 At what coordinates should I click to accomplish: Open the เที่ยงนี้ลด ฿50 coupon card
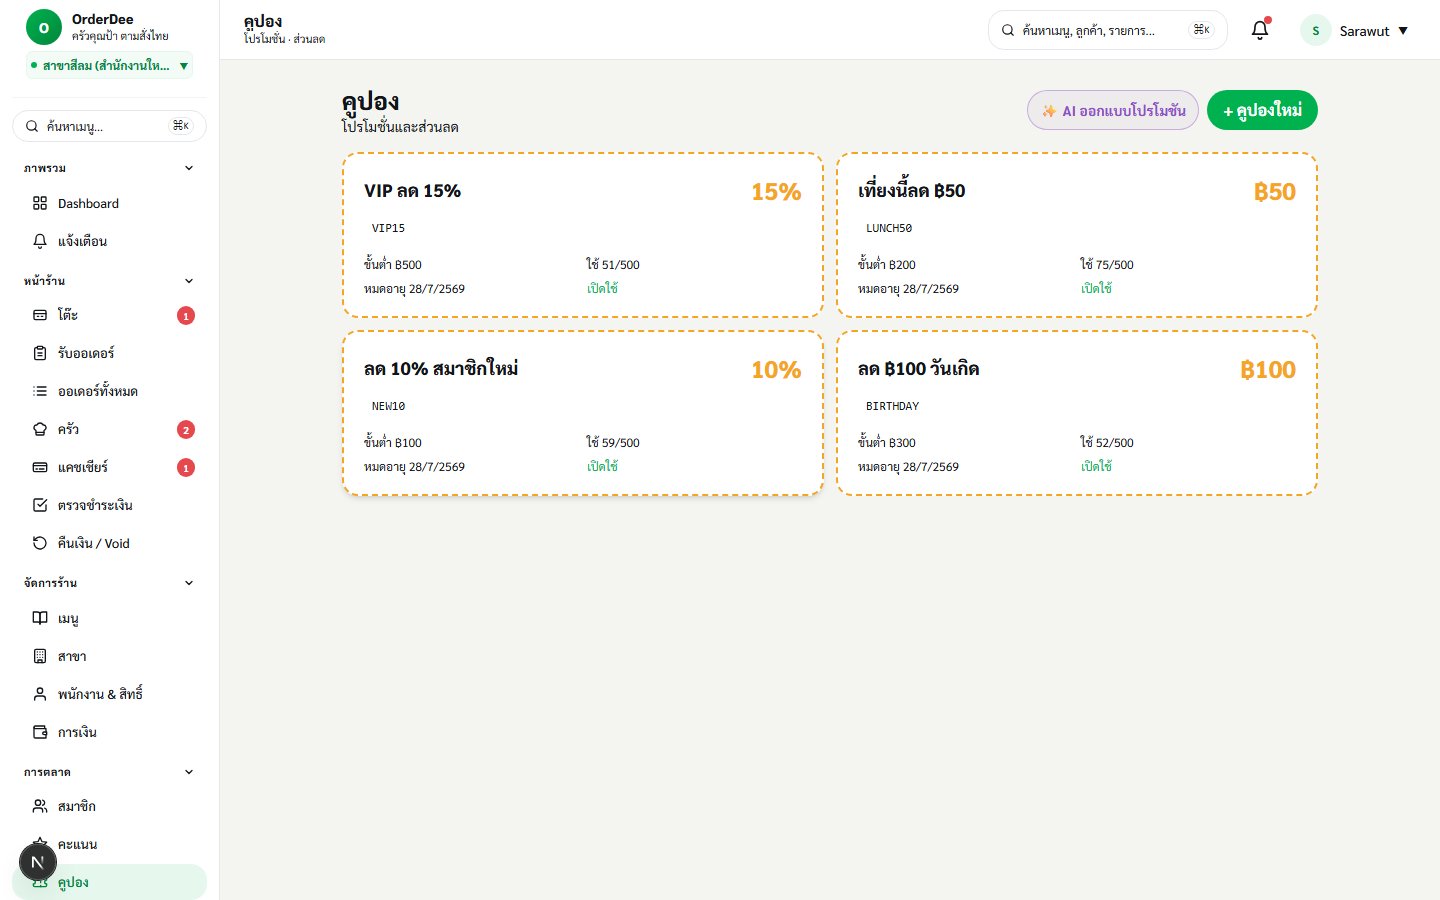(x=1077, y=235)
